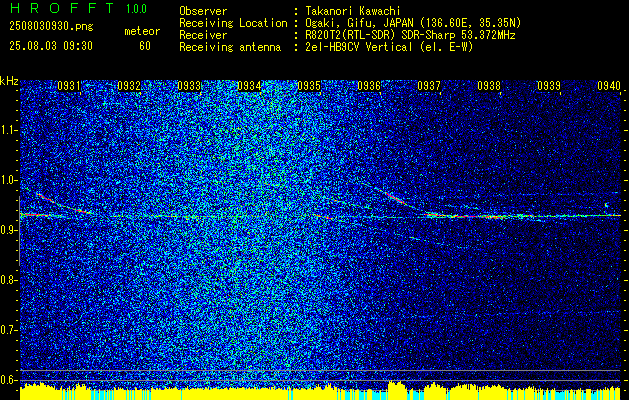629x400 pixels.
Task: Click the '0.8' frequency axis label
Action: coord(9,280)
